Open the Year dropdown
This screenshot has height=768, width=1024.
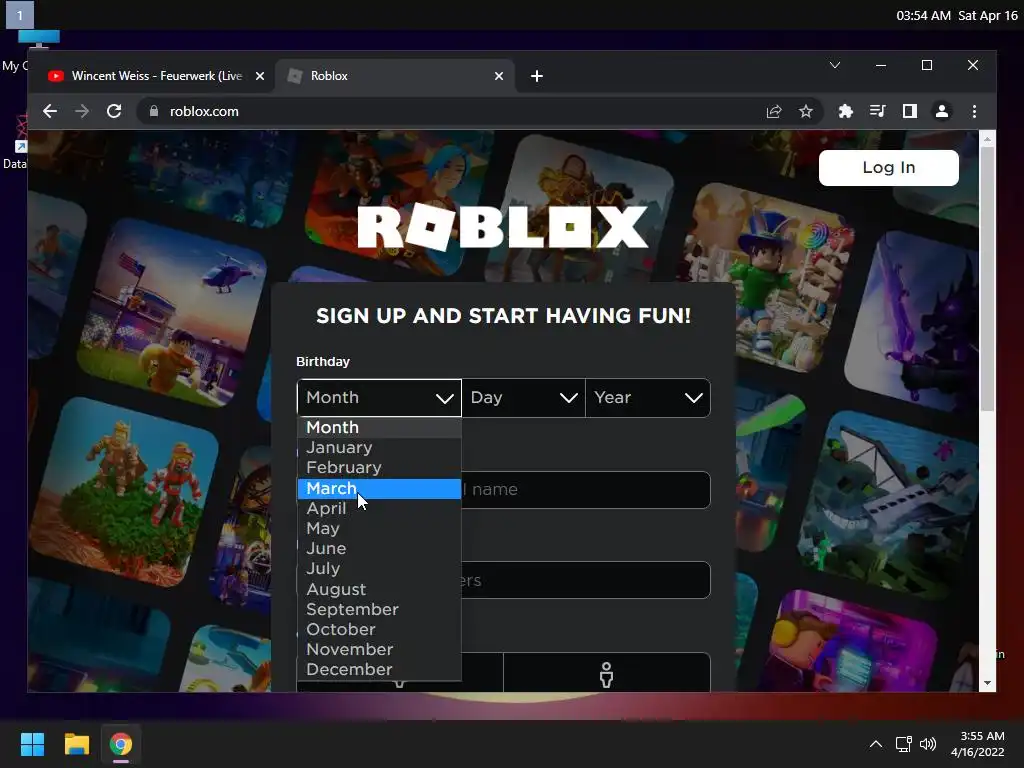[648, 398]
